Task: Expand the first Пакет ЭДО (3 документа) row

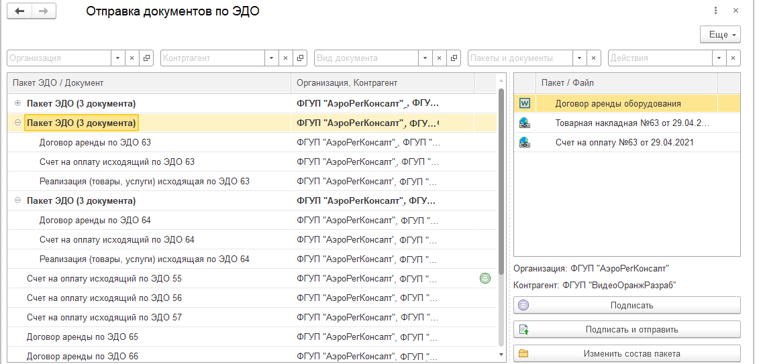Action: pos(18,103)
